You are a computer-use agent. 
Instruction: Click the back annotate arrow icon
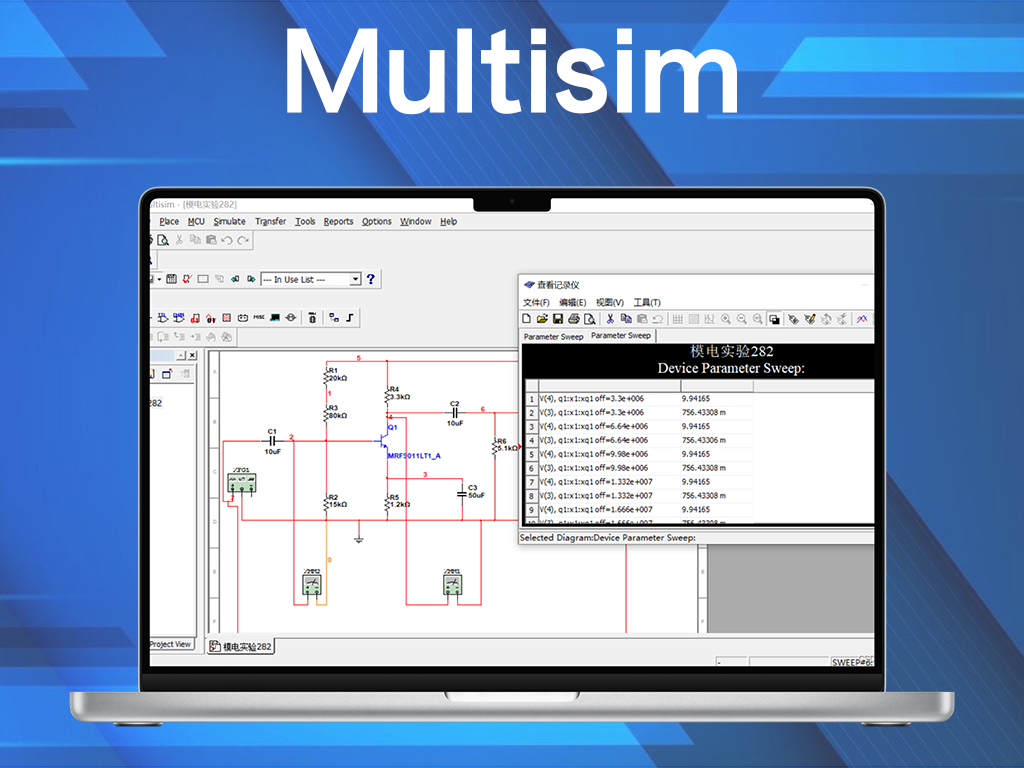point(235,279)
